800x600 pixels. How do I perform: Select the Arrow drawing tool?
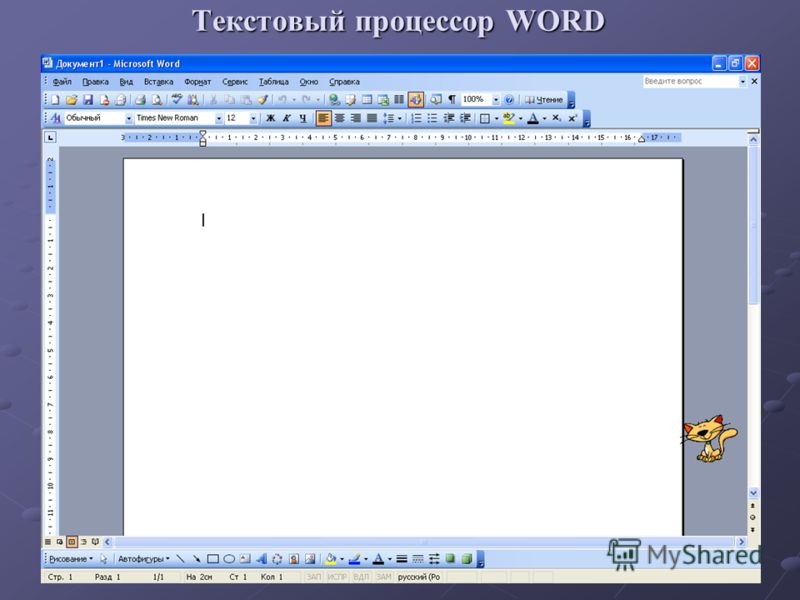coord(196,559)
